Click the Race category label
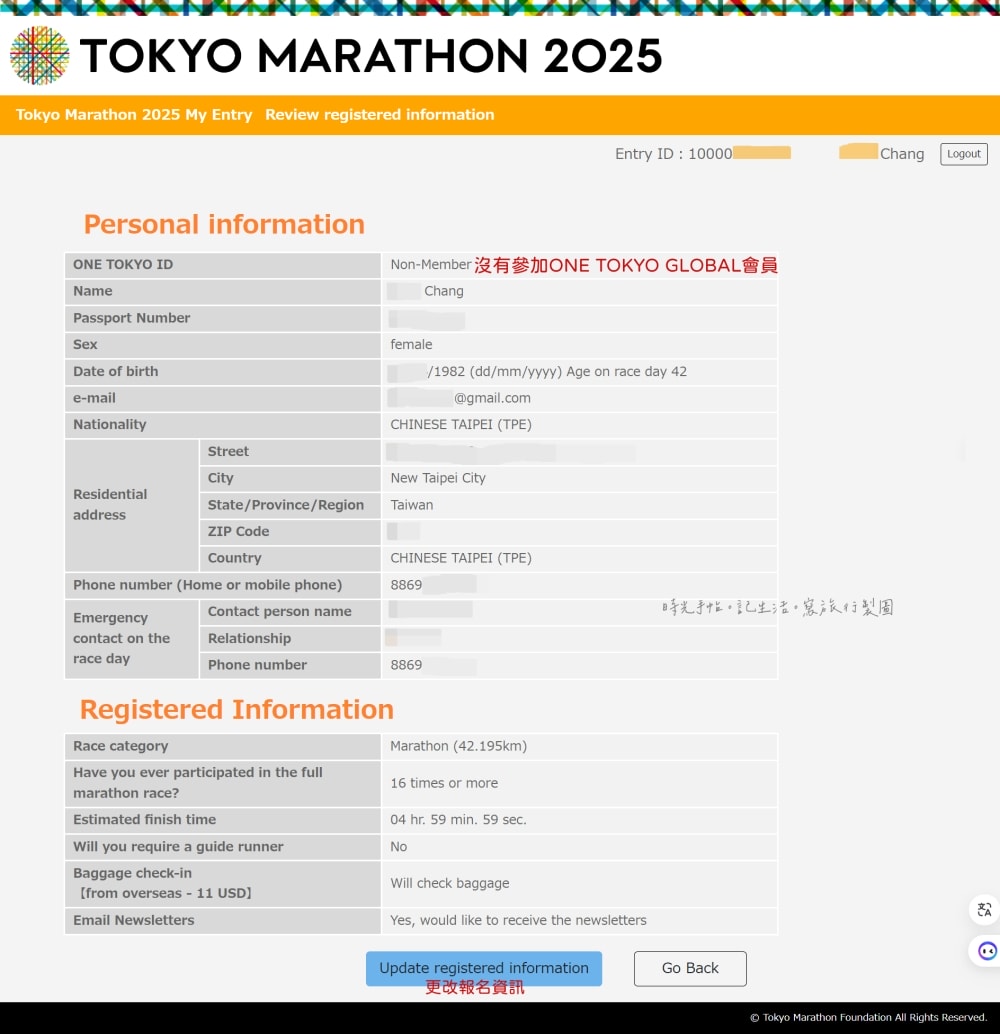Image resolution: width=1000 pixels, height=1034 pixels. 121,746
